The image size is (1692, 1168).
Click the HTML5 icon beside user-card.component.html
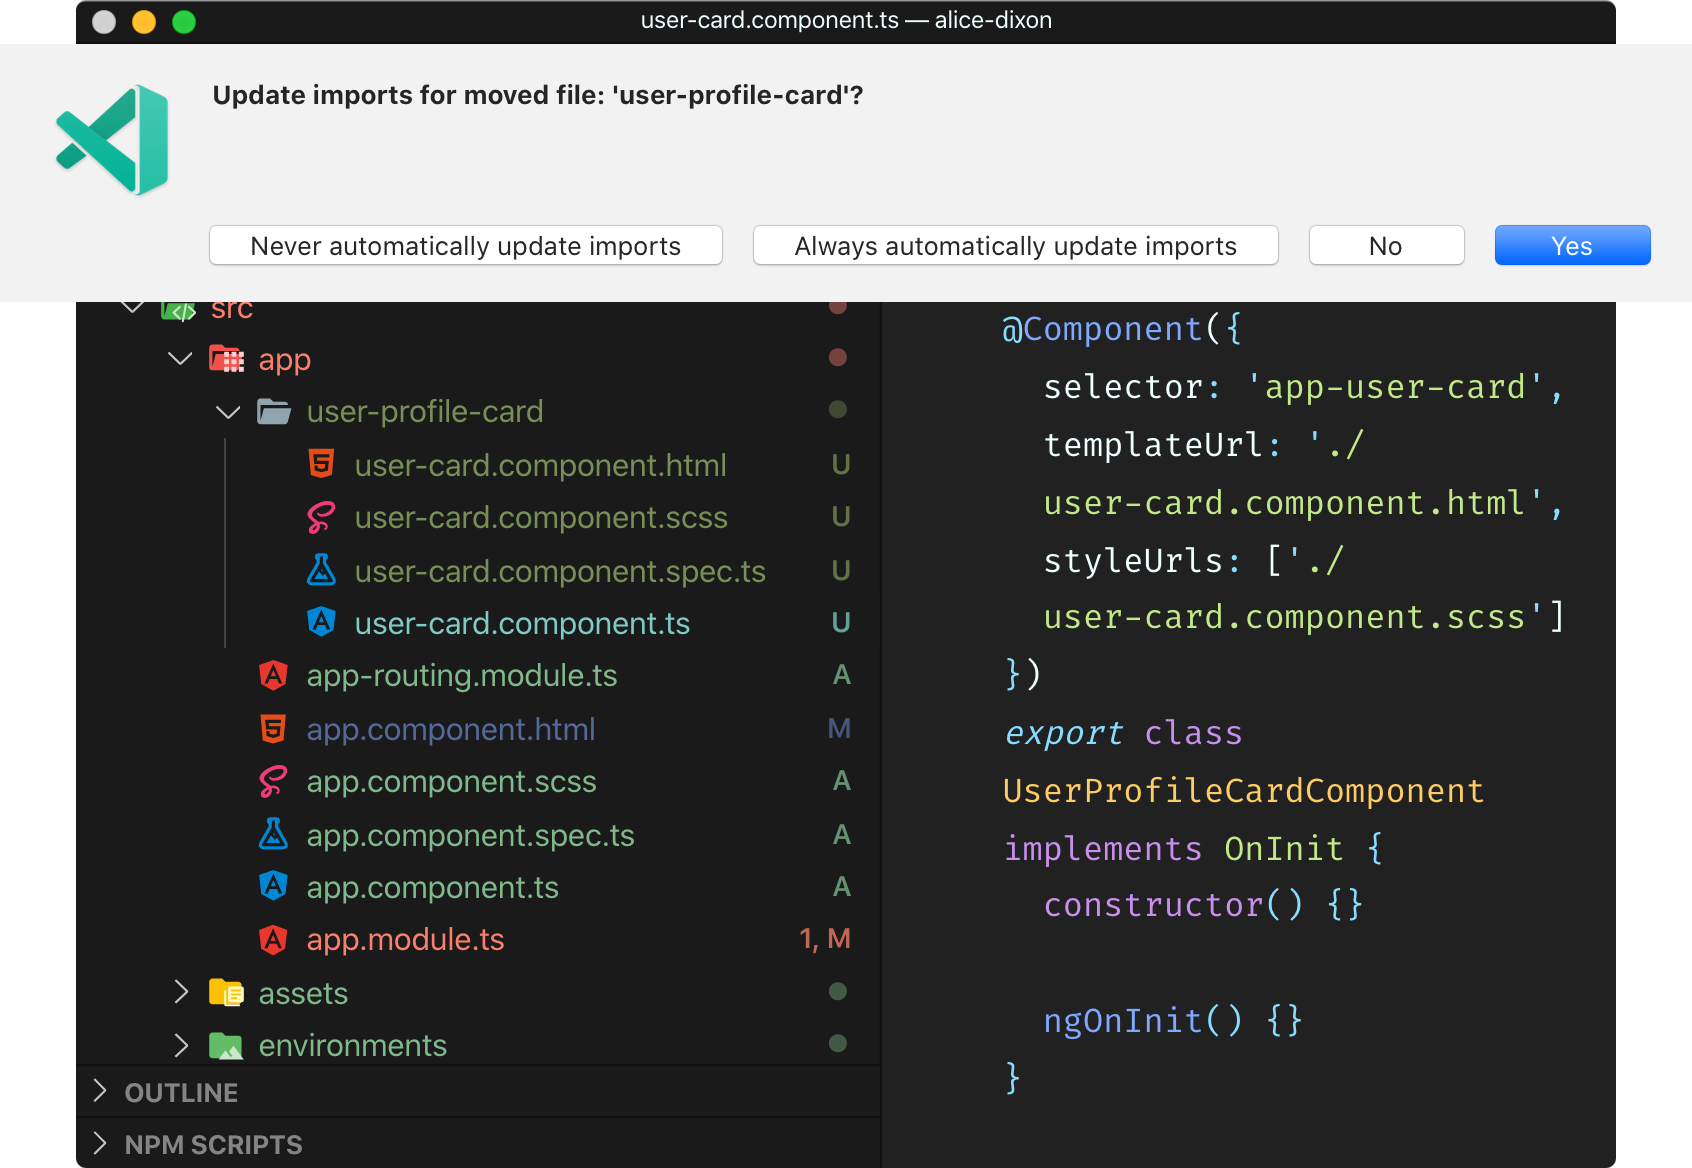321,464
